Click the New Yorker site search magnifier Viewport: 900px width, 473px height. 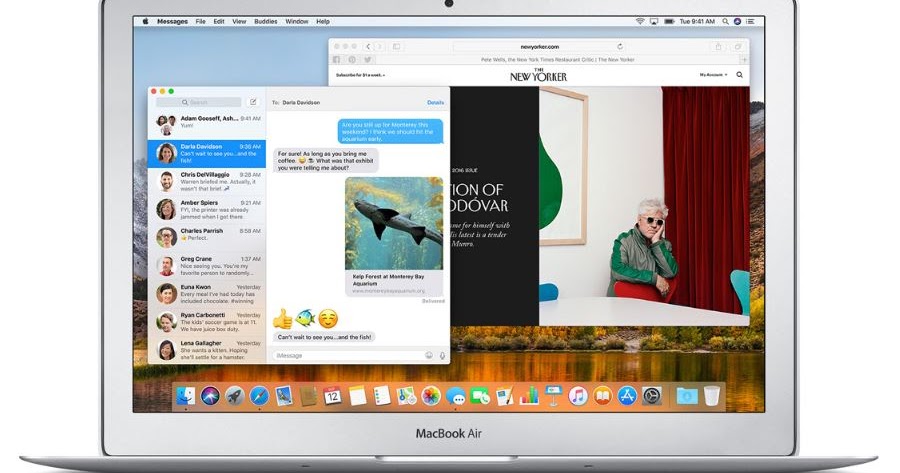pos(739,75)
